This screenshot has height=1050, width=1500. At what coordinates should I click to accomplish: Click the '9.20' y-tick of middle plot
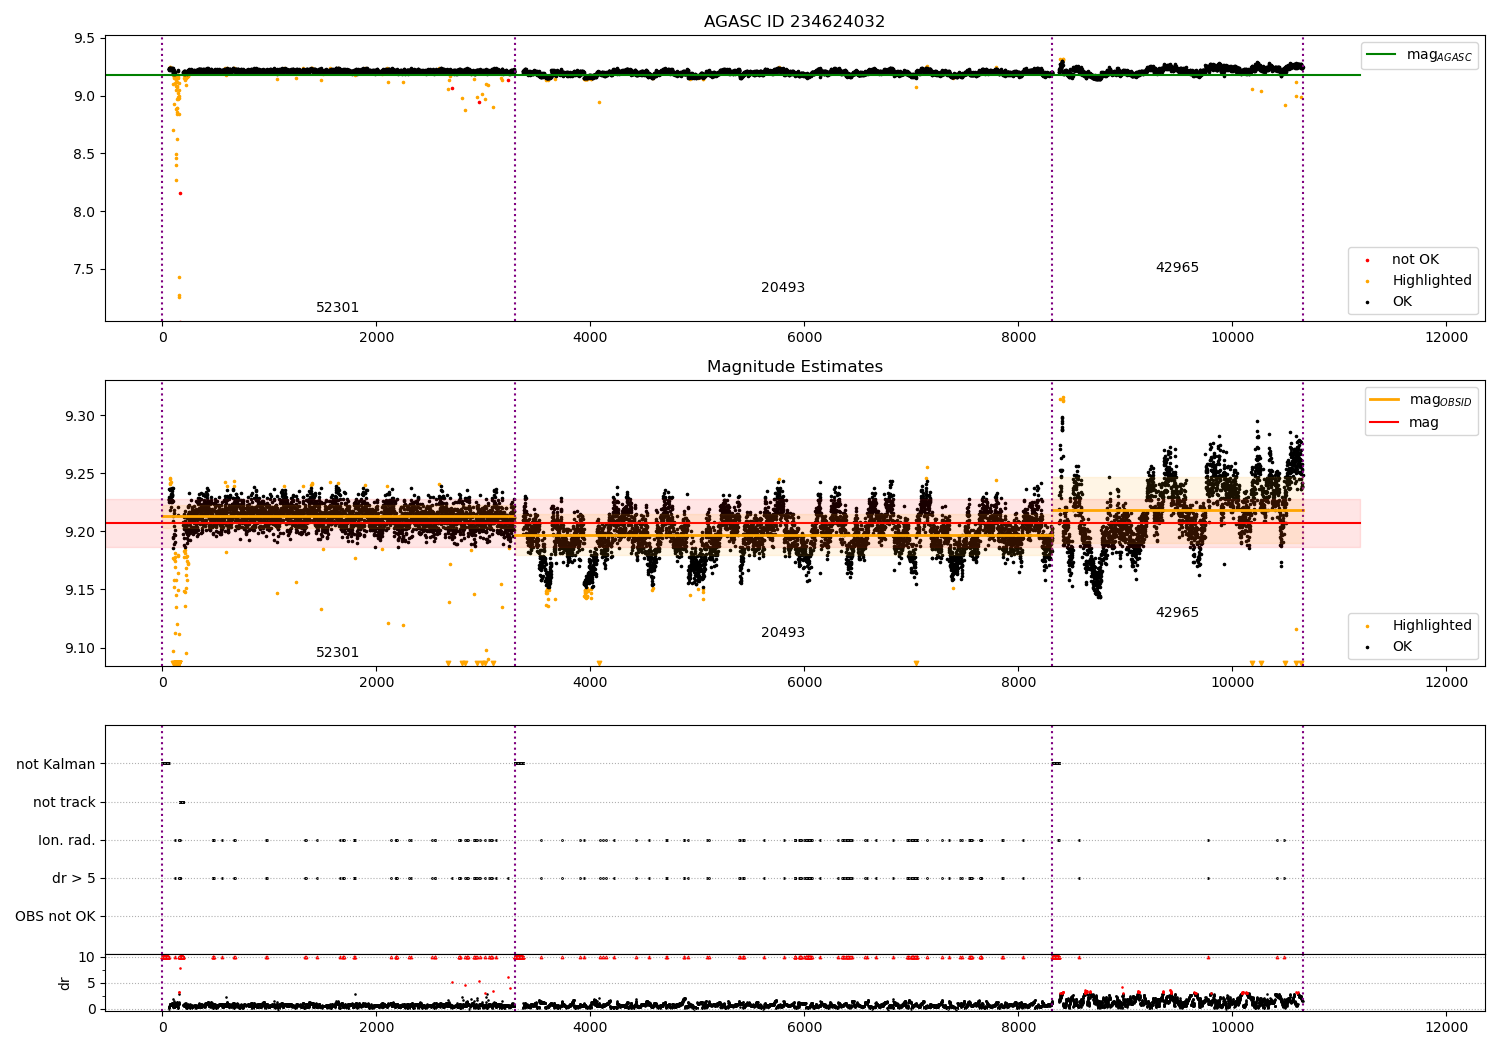81,533
